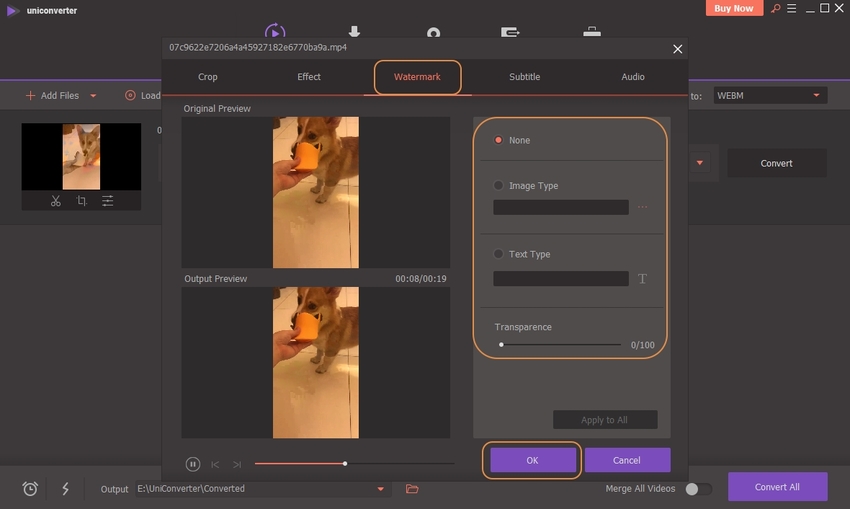The image size is (850, 509).
Task: Expand the Add Files dropdown arrow
Action: point(93,96)
